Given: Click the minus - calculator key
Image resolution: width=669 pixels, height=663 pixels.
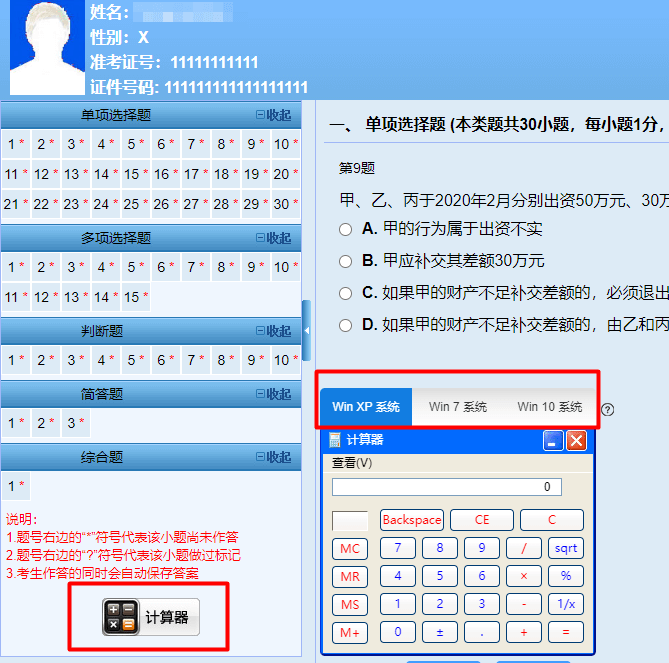Looking at the screenshot, I should [524, 604].
